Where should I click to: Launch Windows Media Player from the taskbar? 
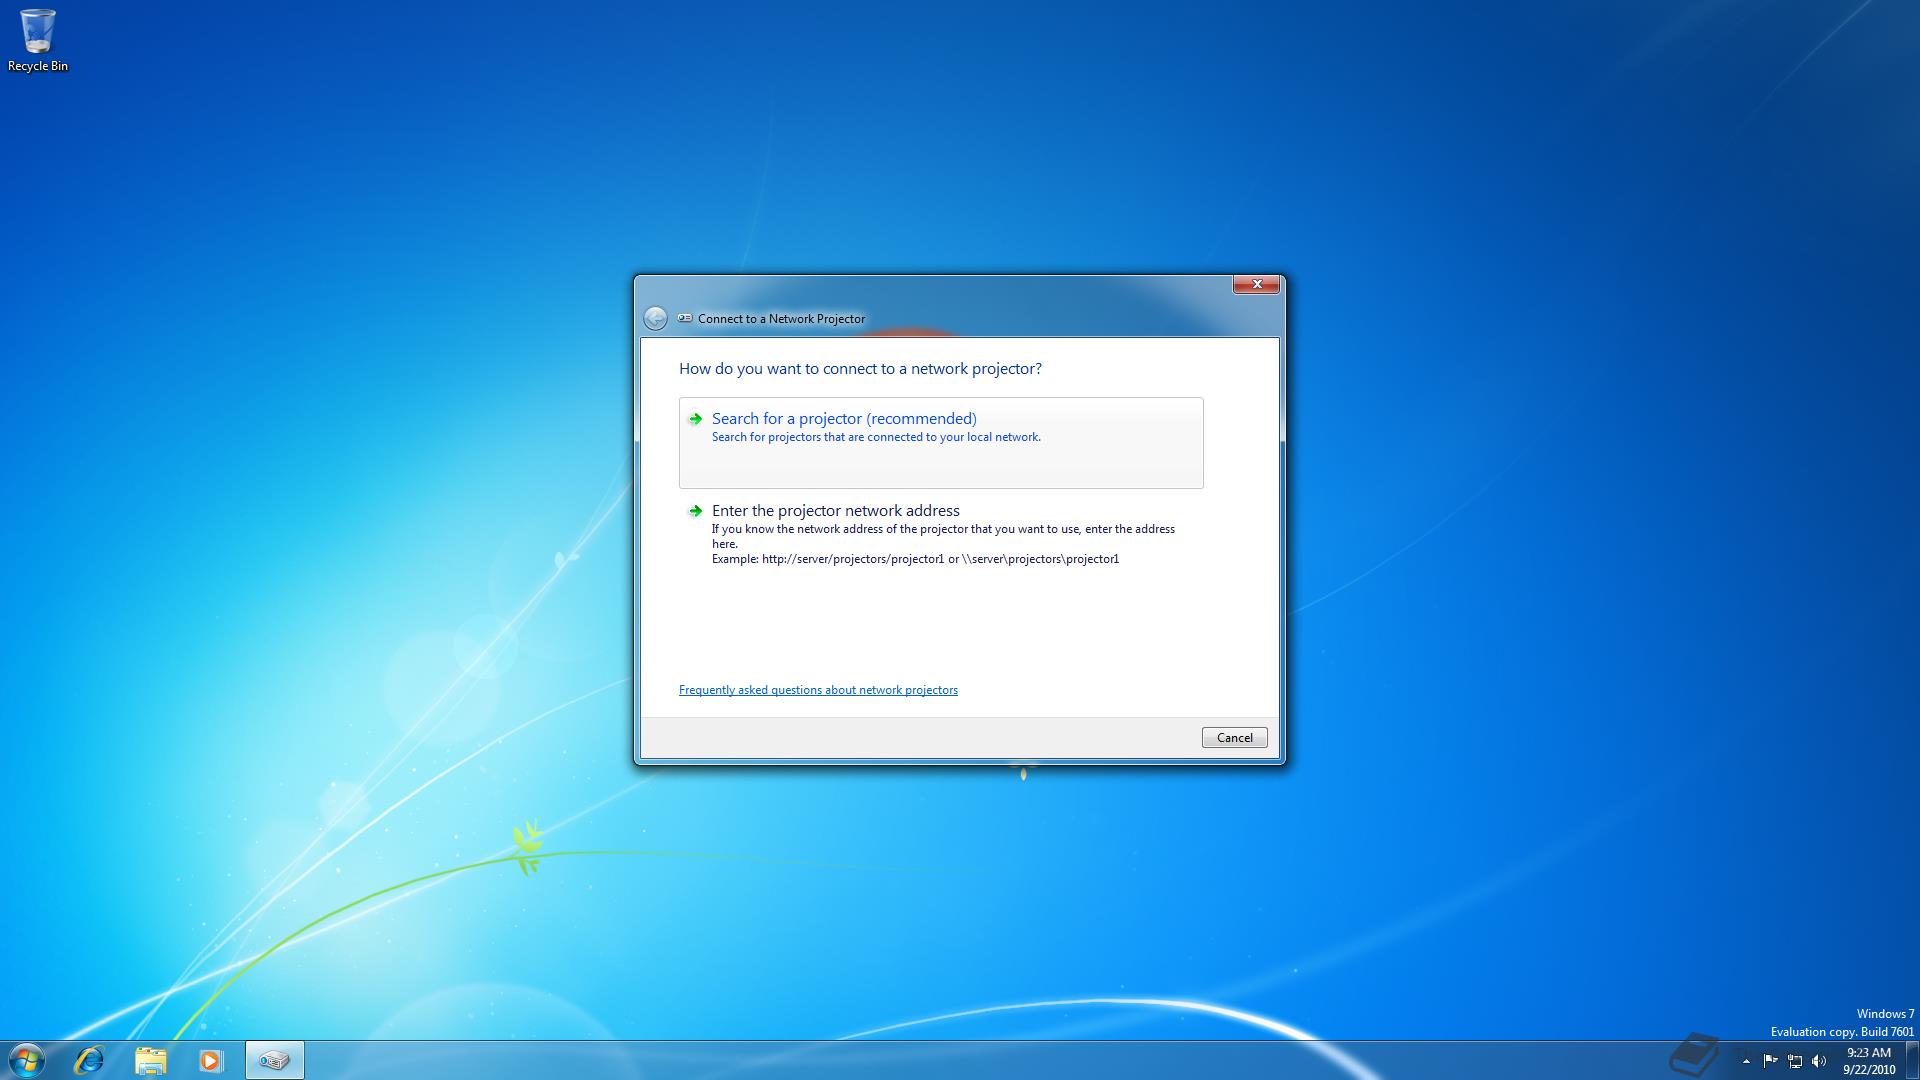(x=211, y=1060)
